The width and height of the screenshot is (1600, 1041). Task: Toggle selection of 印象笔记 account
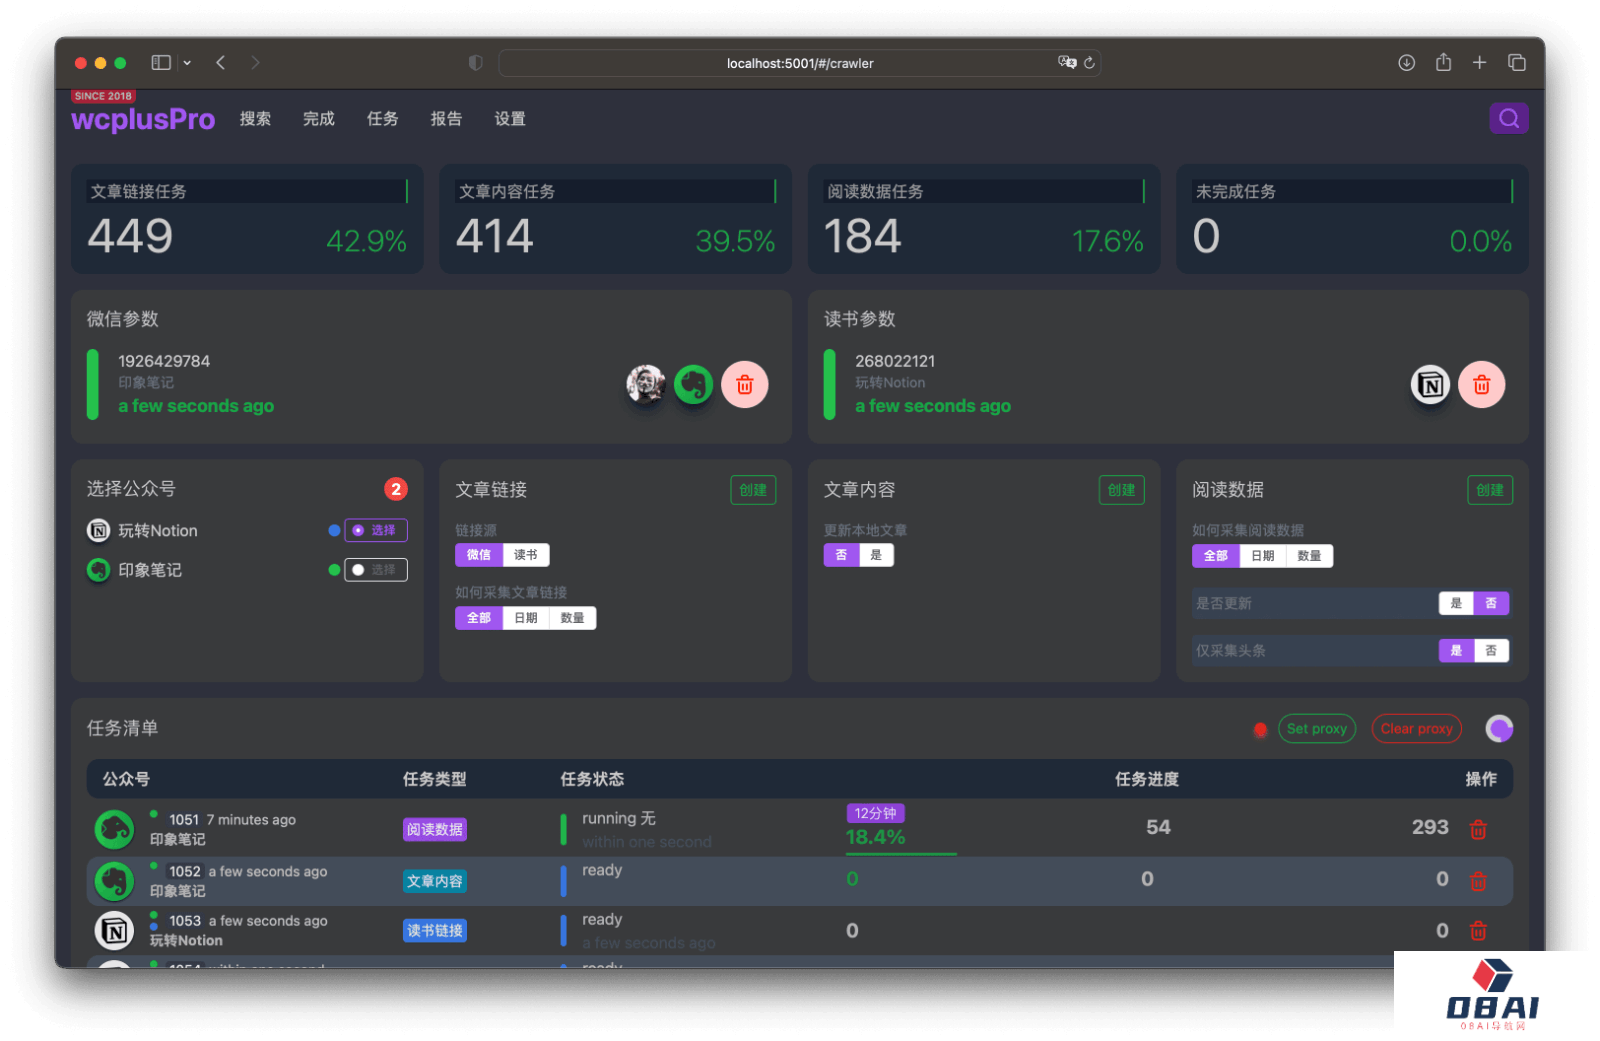pos(376,570)
